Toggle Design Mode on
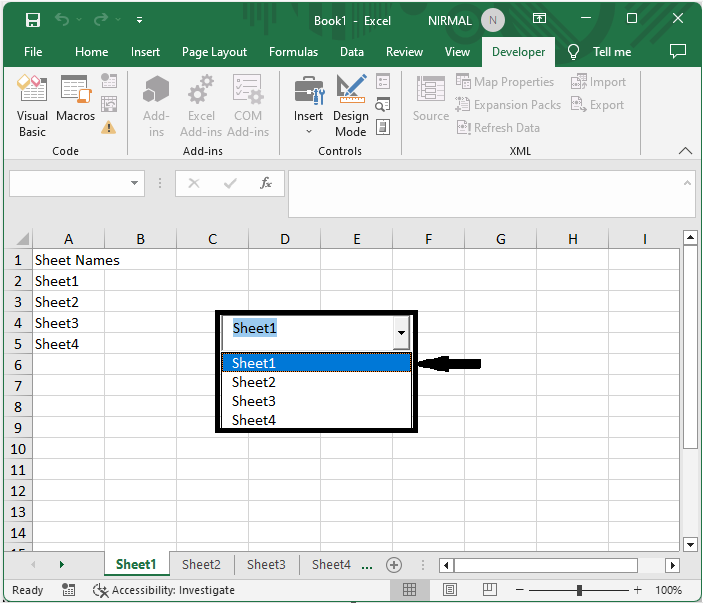The height and width of the screenshot is (603, 703). 351,106
